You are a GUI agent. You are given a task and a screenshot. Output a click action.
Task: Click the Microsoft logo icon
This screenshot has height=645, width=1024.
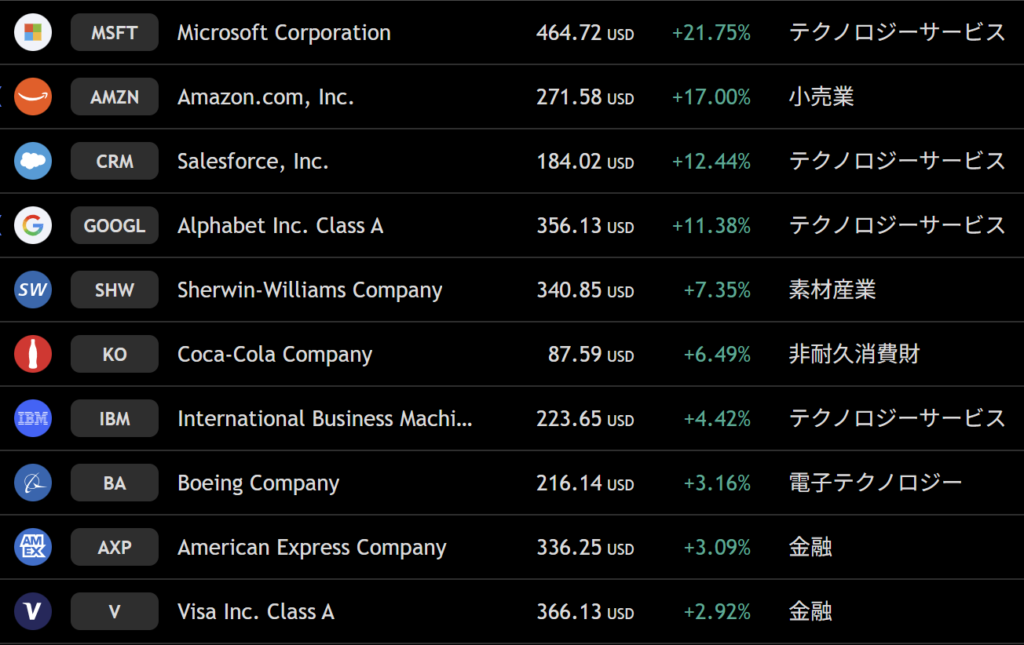33,32
